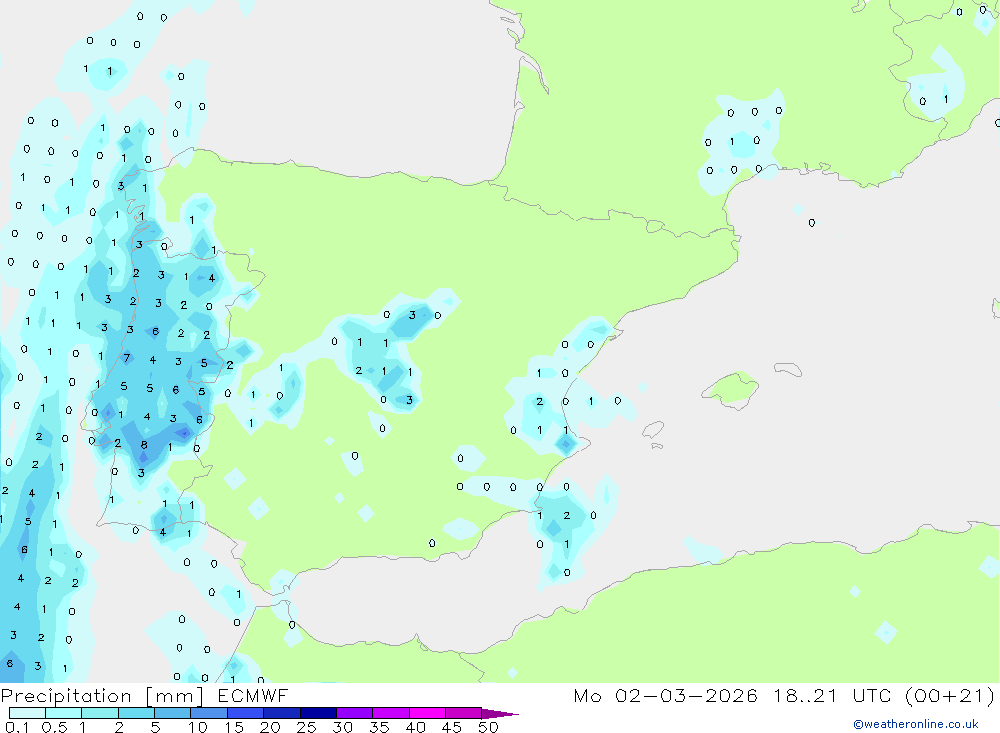The image size is (1000, 733).
Task: Click the 5–10 mm legend swatch
Action: [x=173, y=713]
